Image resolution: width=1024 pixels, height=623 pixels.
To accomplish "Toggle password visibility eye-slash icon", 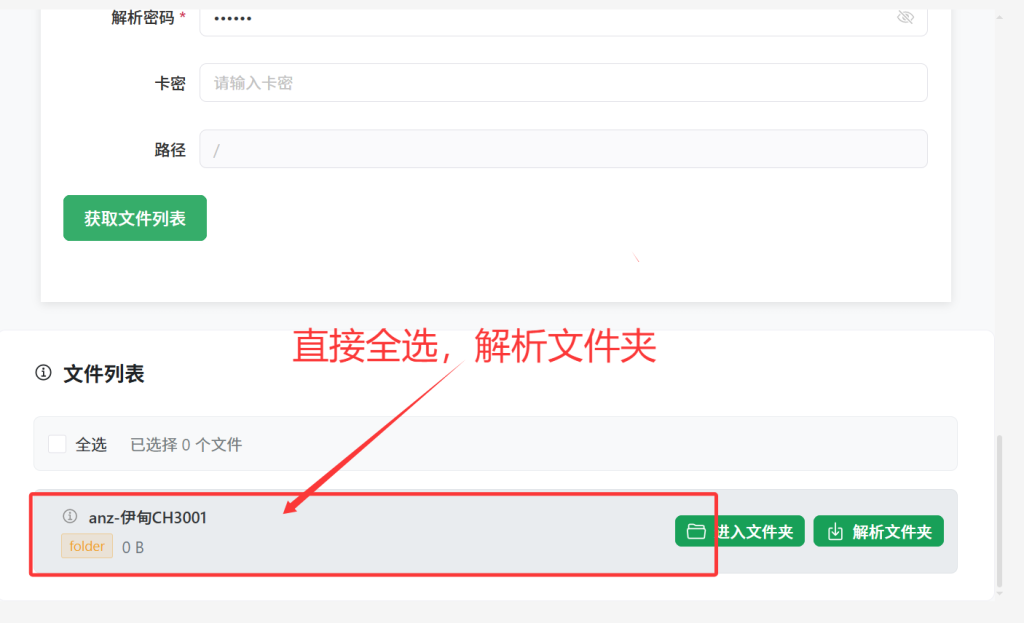I will click(905, 17).
